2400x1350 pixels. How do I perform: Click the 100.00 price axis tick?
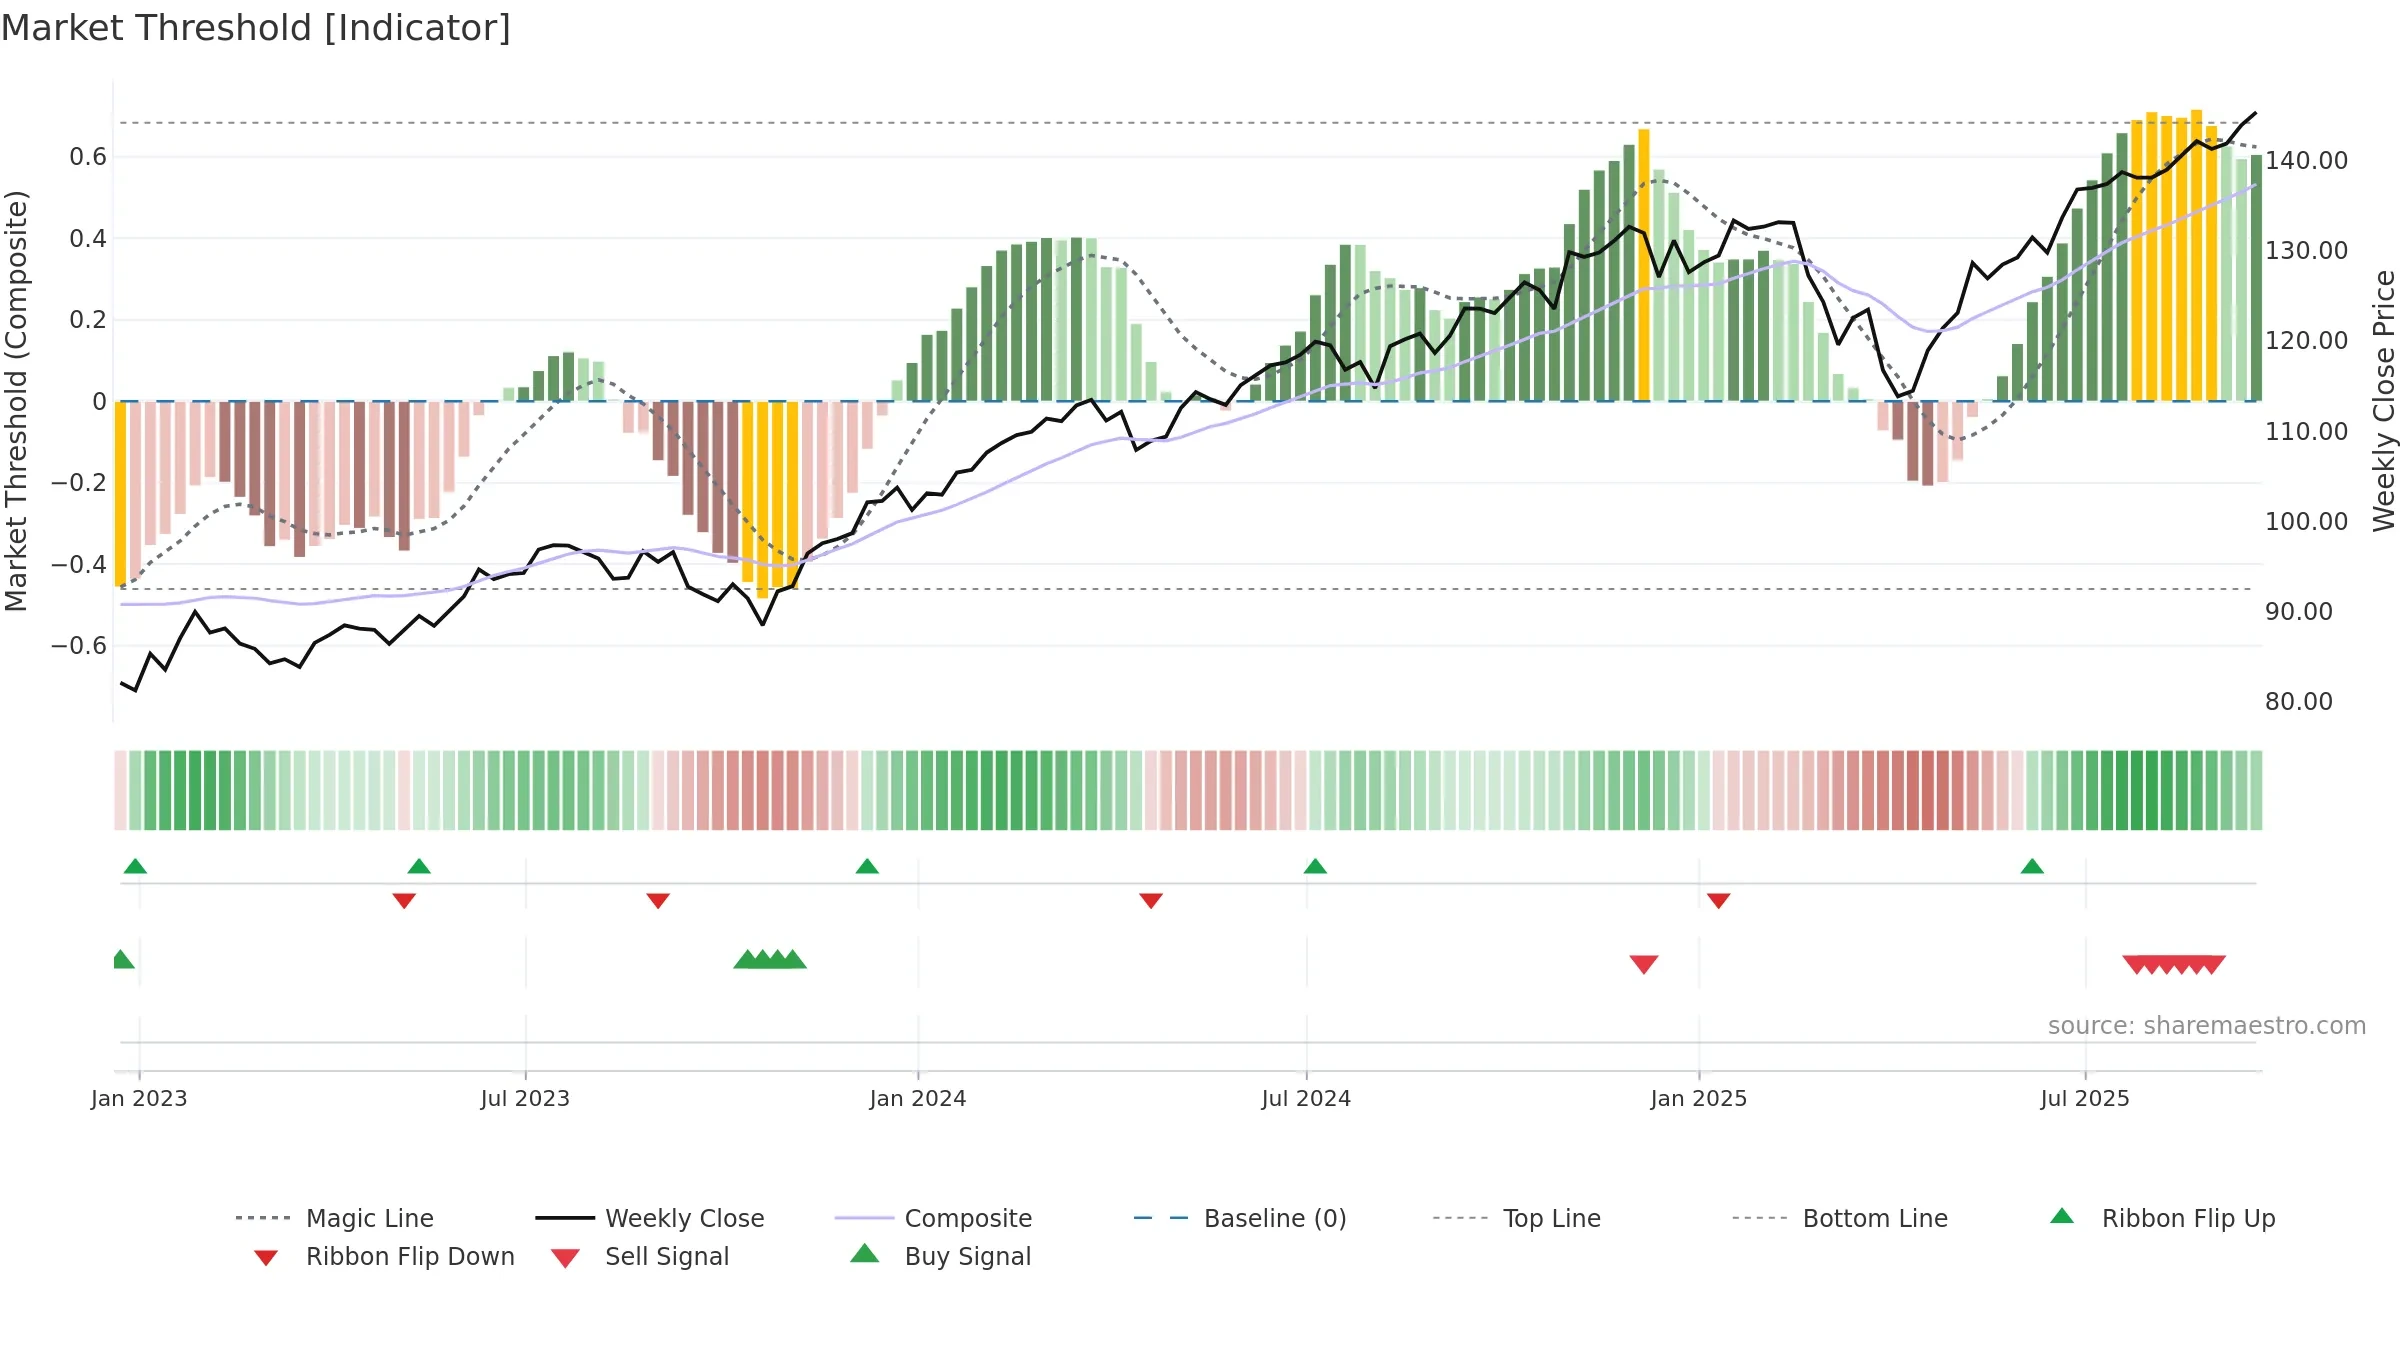[2306, 521]
